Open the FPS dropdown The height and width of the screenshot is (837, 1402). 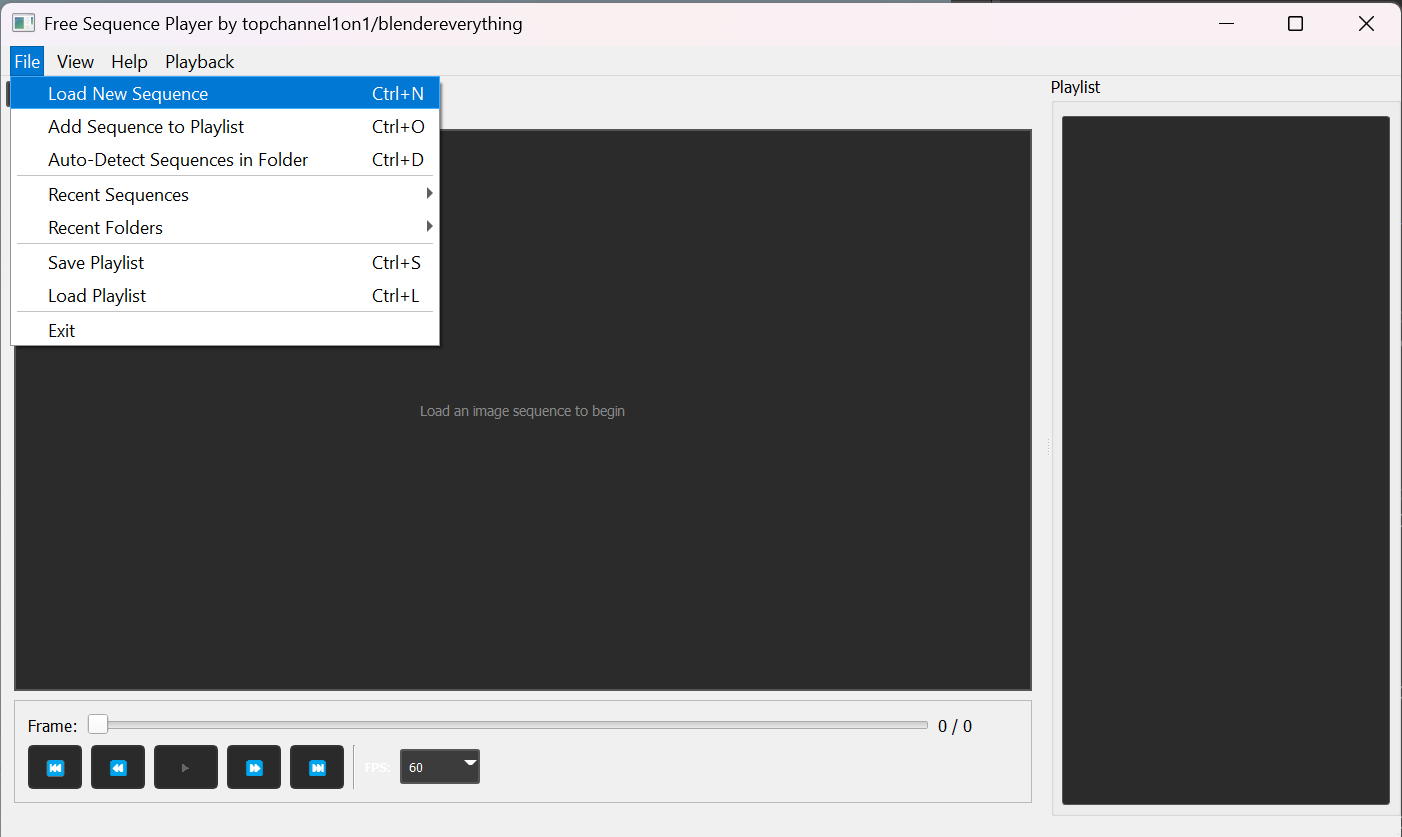[x=467, y=766]
